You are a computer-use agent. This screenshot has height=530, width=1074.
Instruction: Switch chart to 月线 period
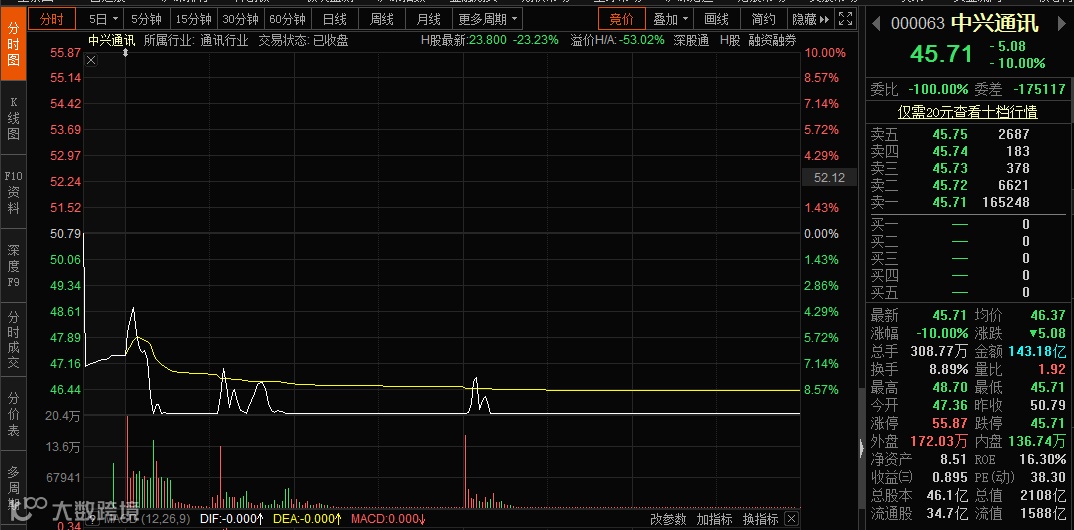(x=429, y=19)
